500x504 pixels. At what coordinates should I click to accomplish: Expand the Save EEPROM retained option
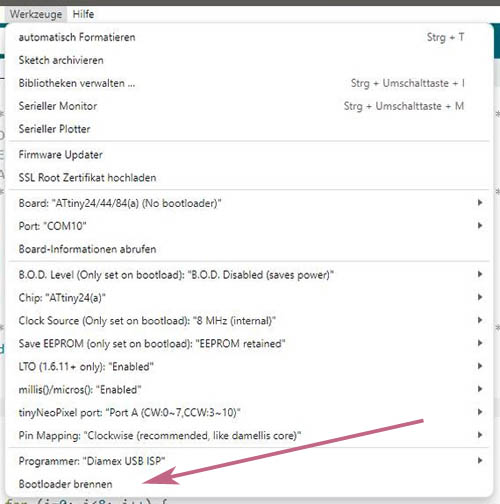249,343
